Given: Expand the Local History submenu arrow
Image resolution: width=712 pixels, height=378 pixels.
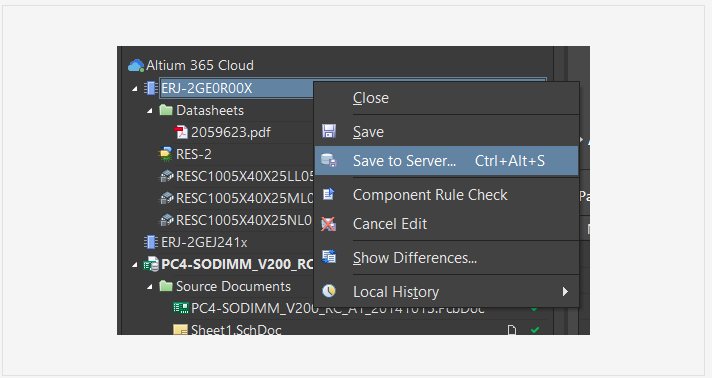Looking at the screenshot, I should pyautogui.click(x=565, y=292).
